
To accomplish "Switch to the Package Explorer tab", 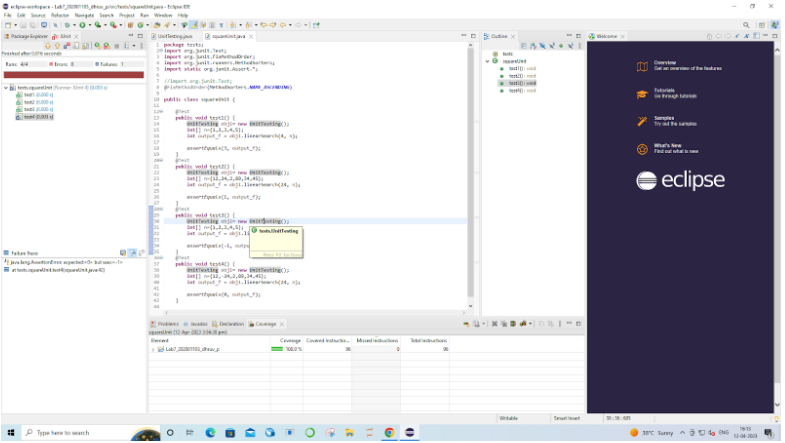I will click(x=26, y=36).
